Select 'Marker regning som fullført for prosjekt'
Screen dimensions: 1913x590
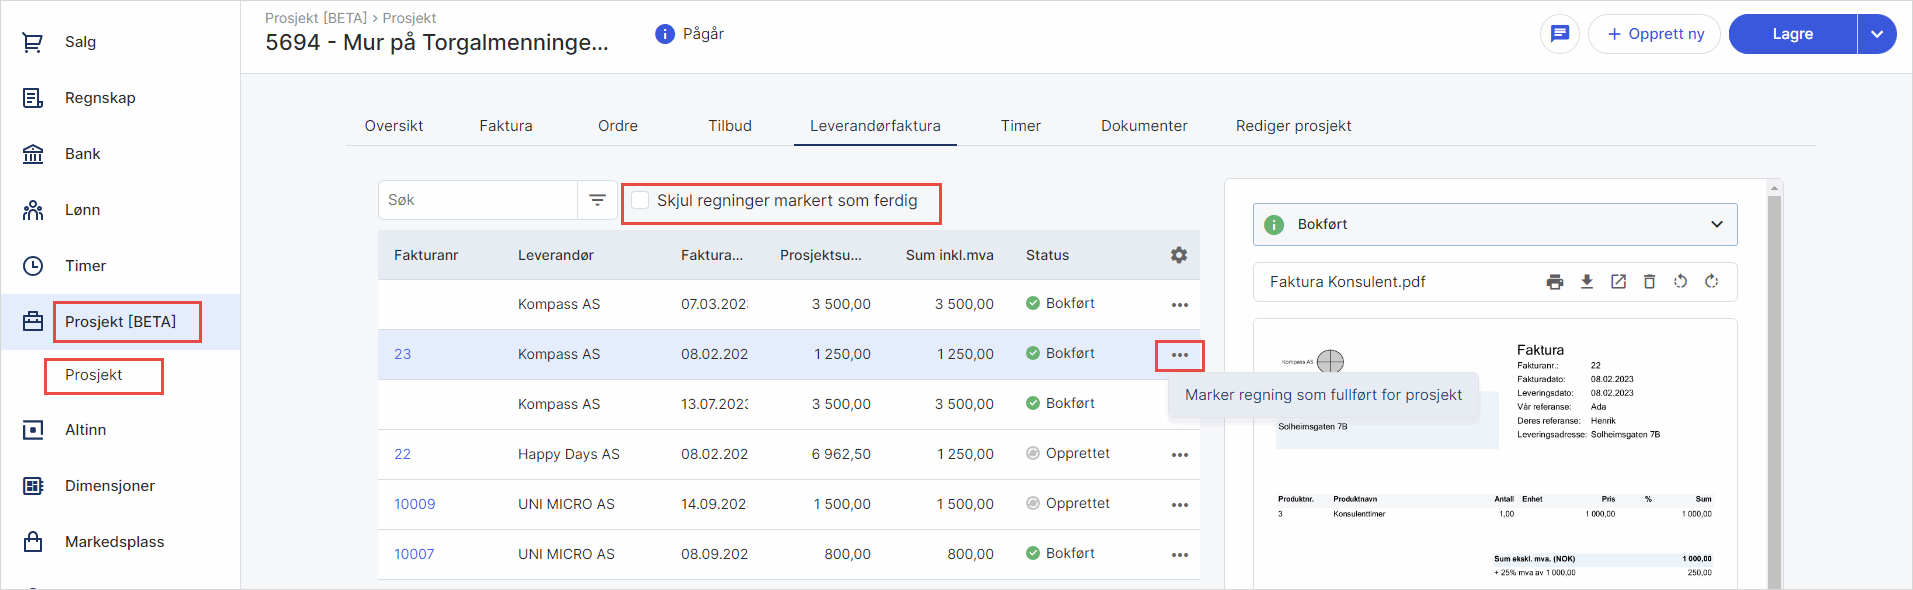pyautogui.click(x=1323, y=395)
